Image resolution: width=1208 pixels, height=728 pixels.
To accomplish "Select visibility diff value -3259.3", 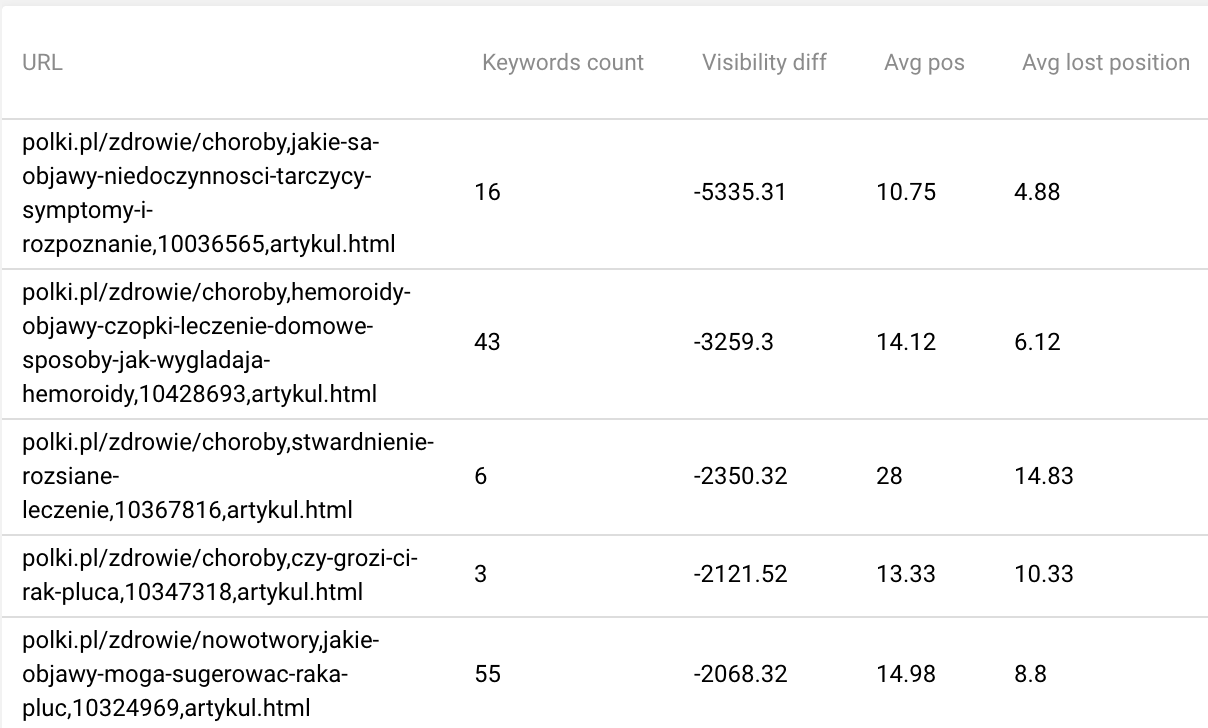I will click(732, 342).
